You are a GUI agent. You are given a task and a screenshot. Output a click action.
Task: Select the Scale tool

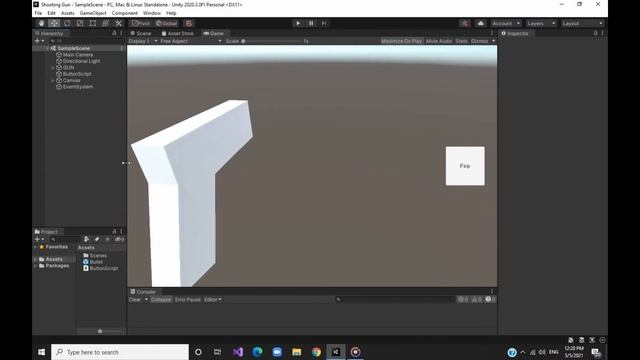coord(80,23)
